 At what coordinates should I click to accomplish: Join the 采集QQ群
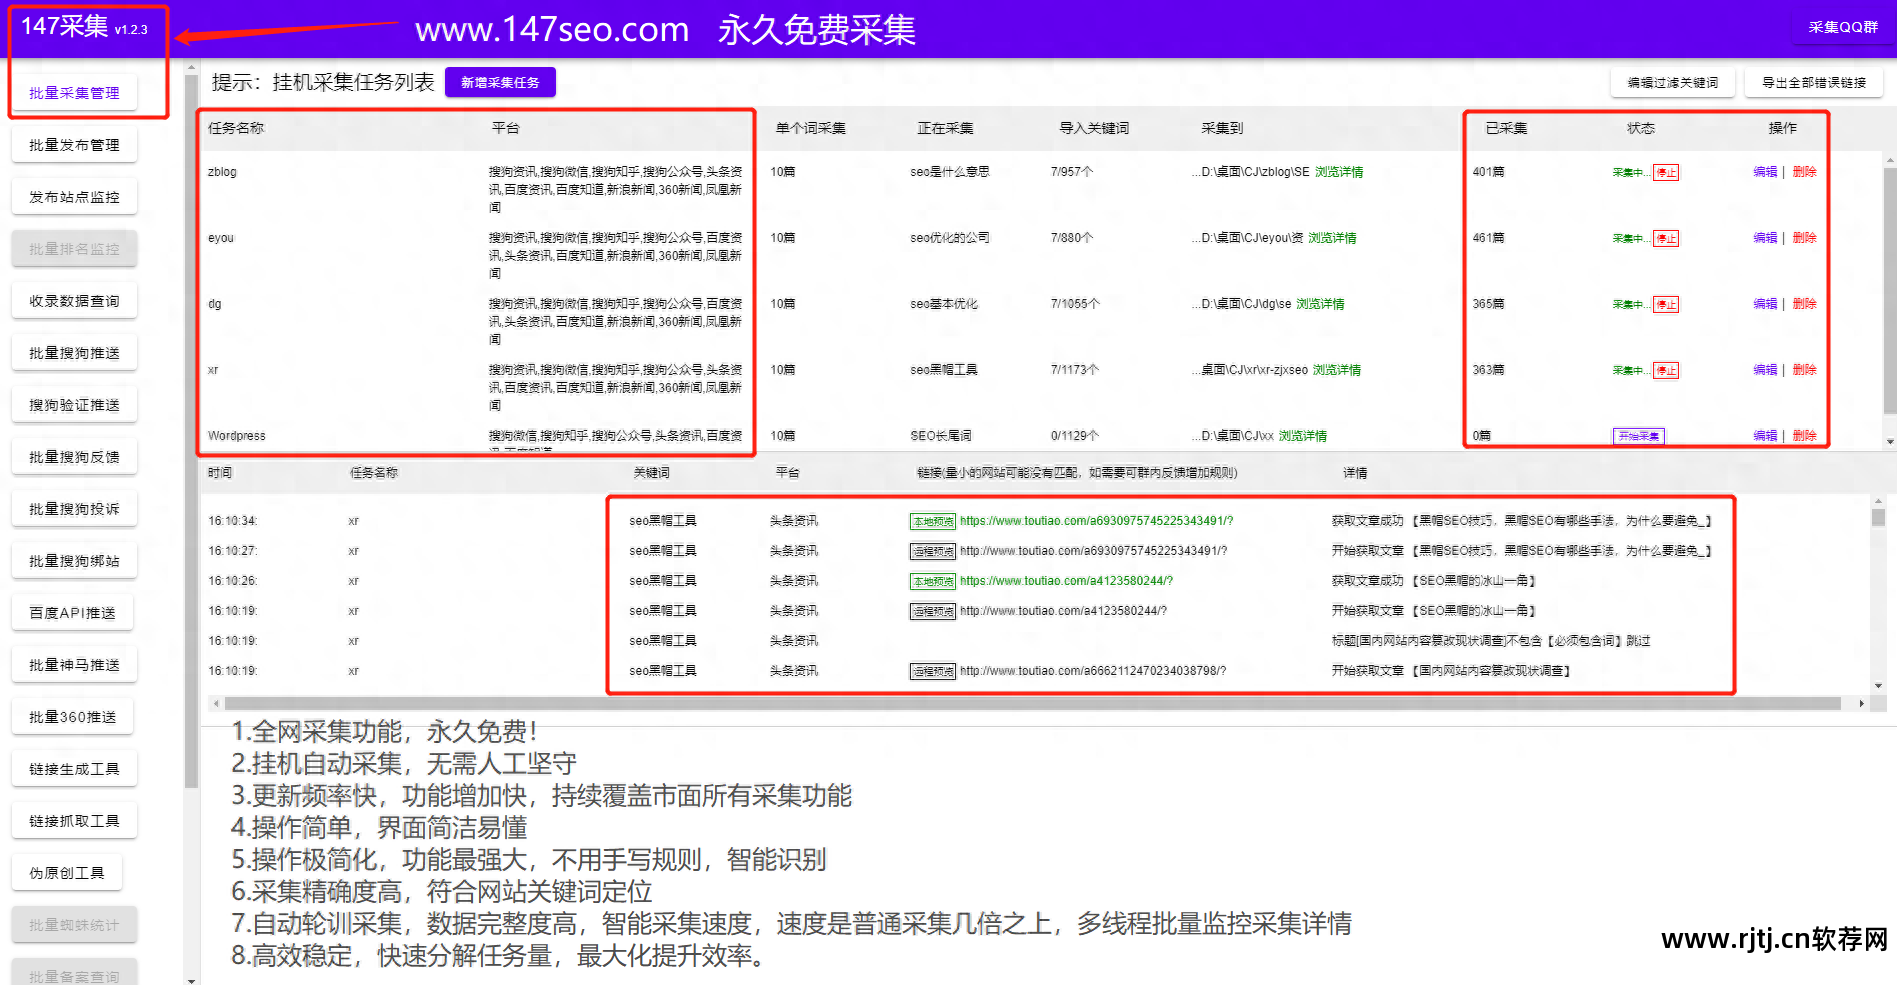coord(1845,28)
